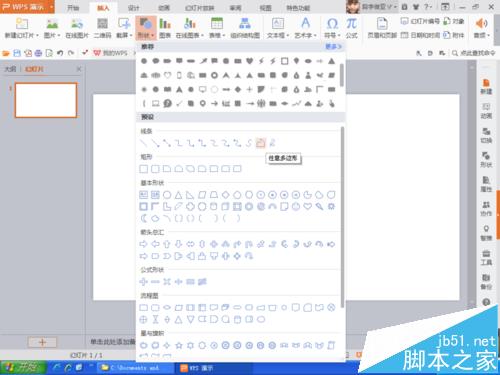Select the freeform polygon shape in lines

(260, 143)
